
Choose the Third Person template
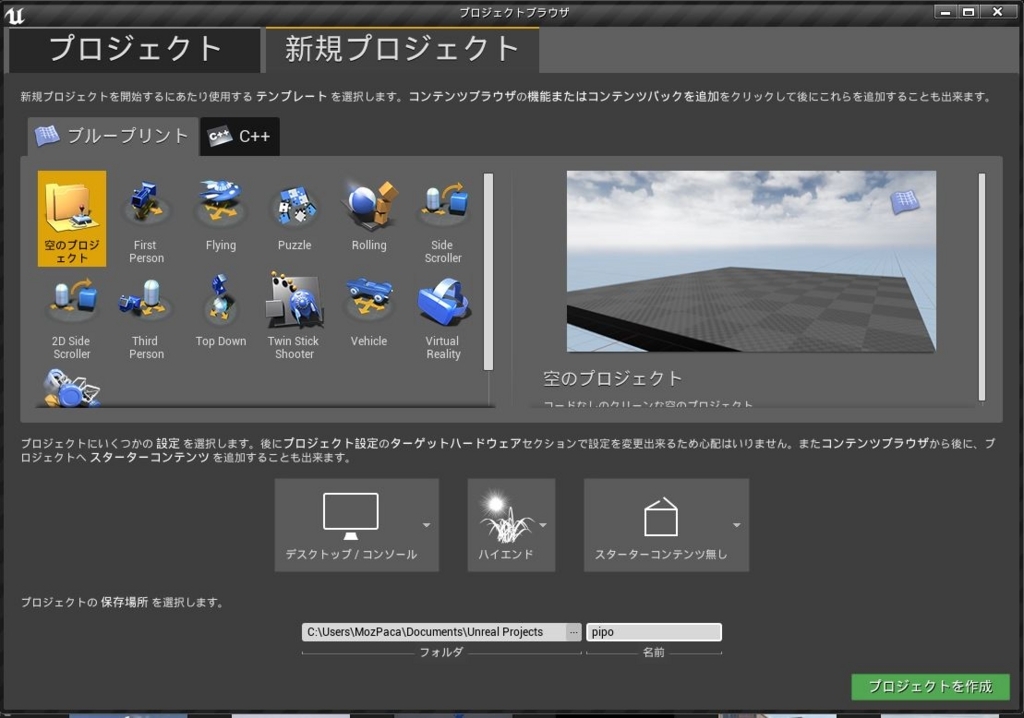[x=146, y=316]
